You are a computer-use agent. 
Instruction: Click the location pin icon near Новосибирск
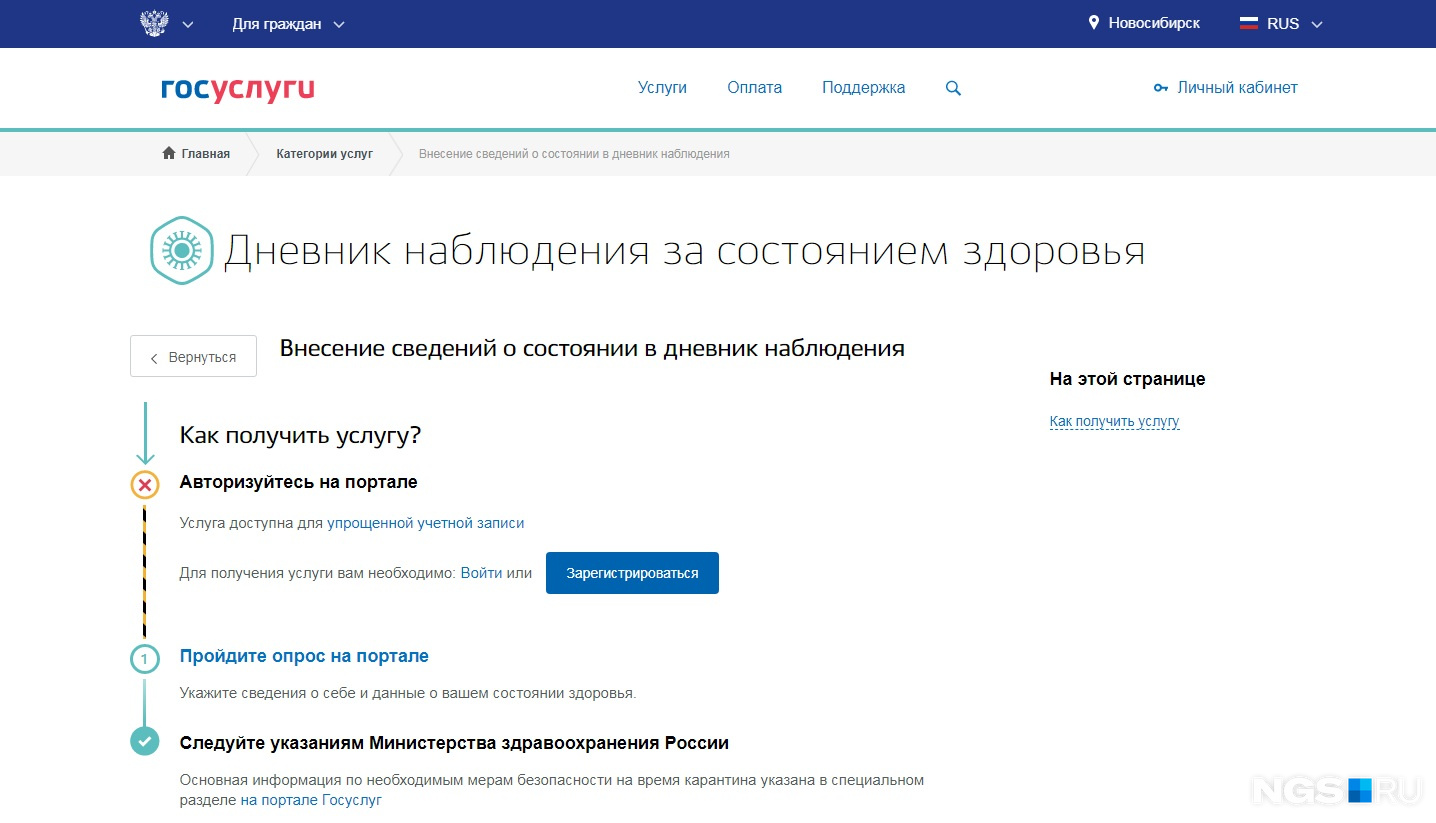[x=1094, y=22]
